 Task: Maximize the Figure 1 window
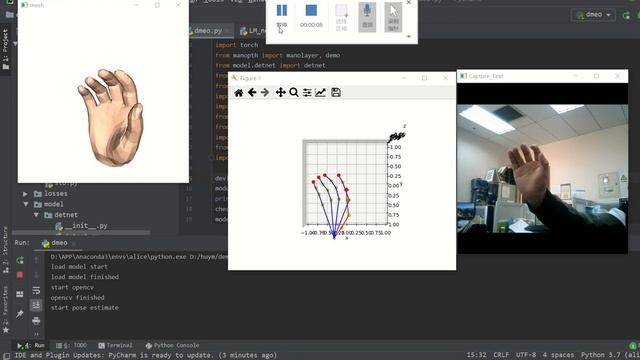pyautogui.click(x=424, y=78)
